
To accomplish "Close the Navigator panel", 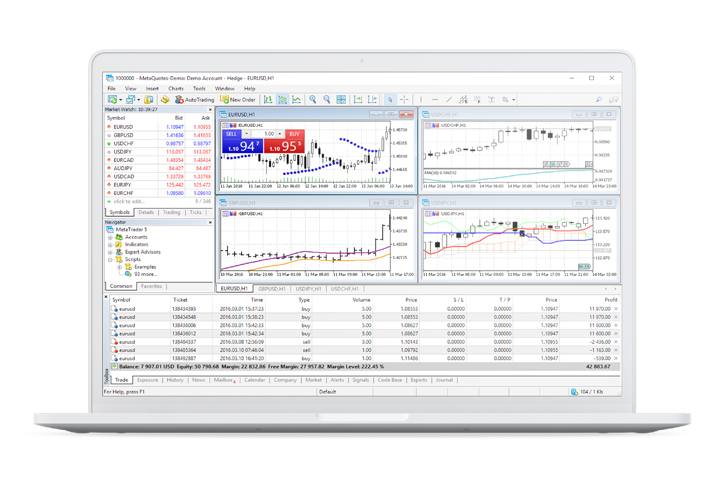I will coord(210,223).
